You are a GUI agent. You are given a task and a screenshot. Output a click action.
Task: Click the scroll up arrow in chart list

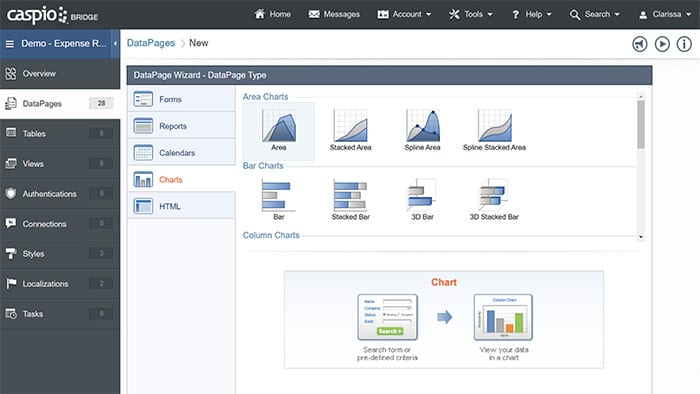tap(641, 96)
